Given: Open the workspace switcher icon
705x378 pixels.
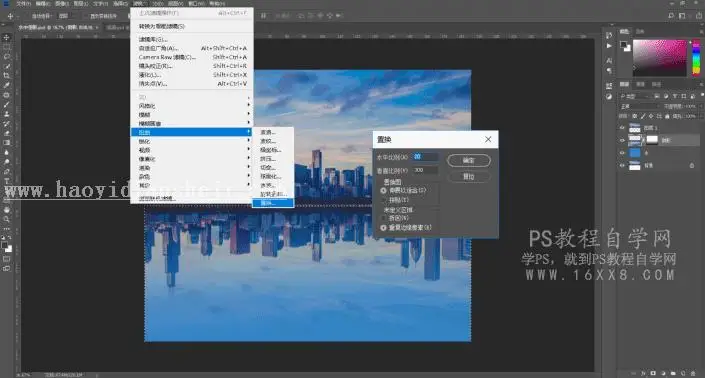Looking at the screenshot, I should [682, 16].
